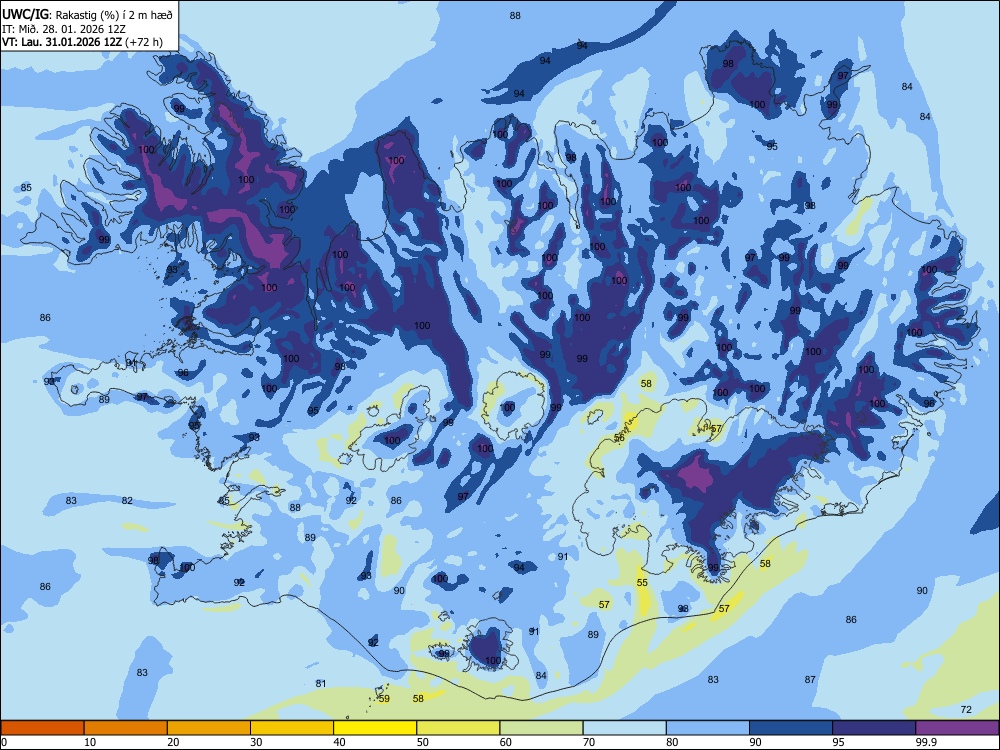Select the map value '55' in the yellow patch
This screenshot has width=1000, height=750.
(x=642, y=582)
